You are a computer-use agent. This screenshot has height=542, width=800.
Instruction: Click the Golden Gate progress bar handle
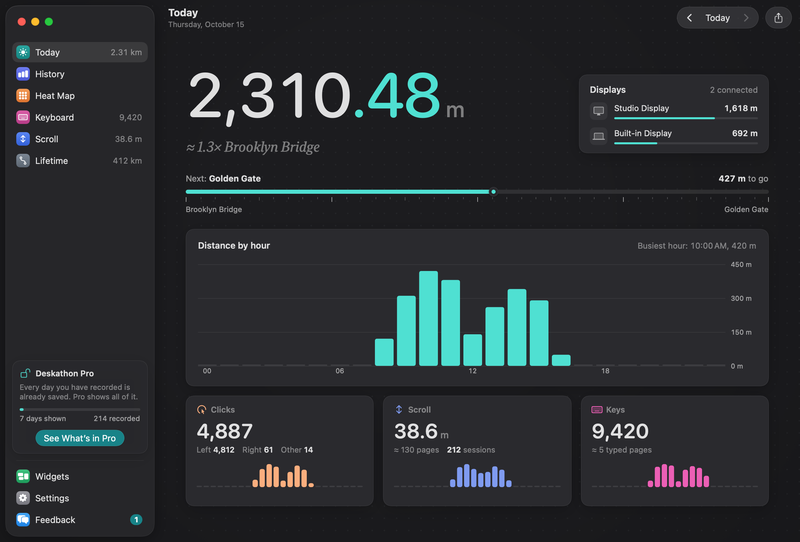point(493,192)
